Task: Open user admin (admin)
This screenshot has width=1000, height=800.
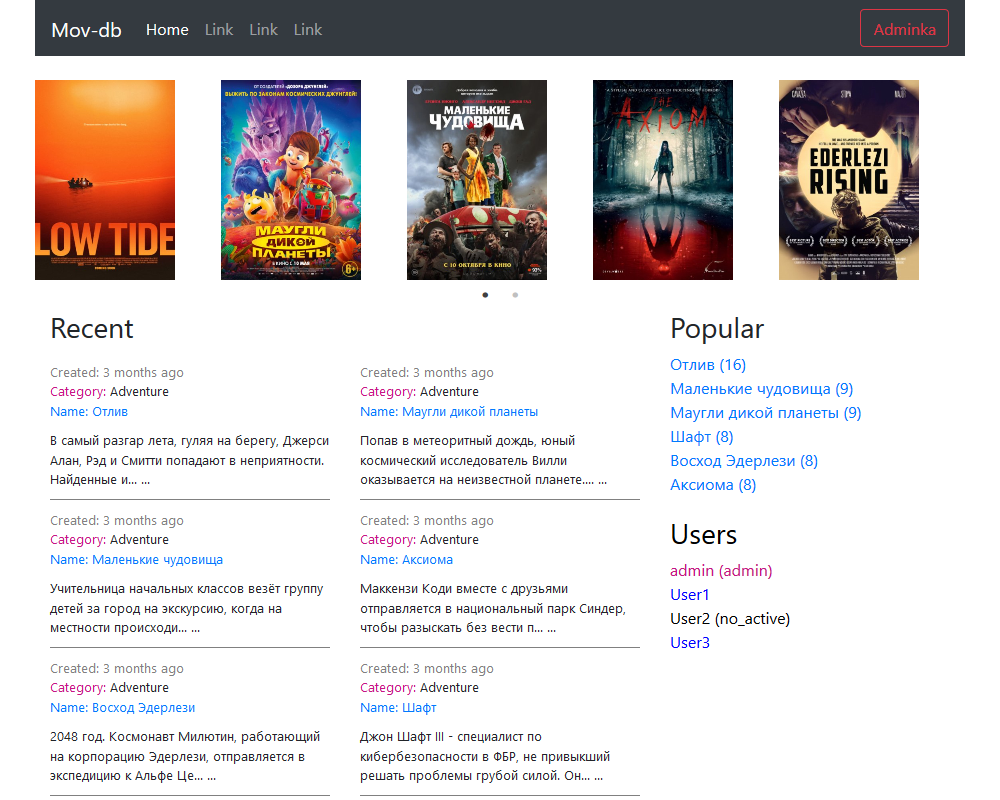Action: [x=721, y=571]
